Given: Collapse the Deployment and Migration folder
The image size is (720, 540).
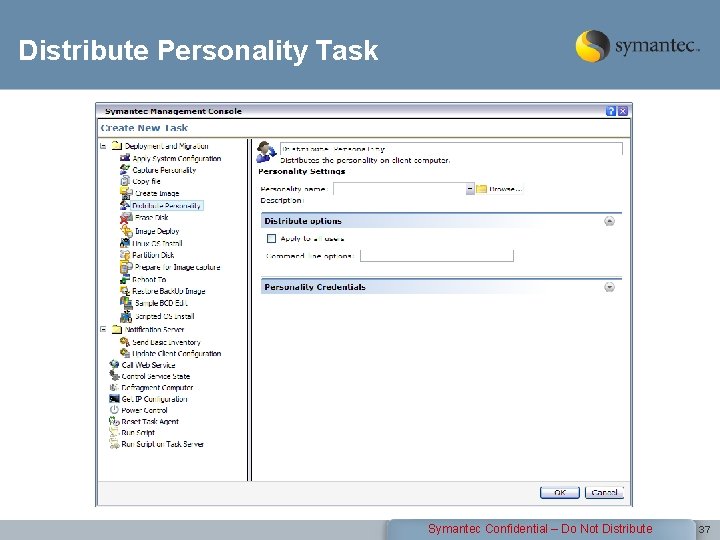Looking at the screenshot, I should point(103,146).
